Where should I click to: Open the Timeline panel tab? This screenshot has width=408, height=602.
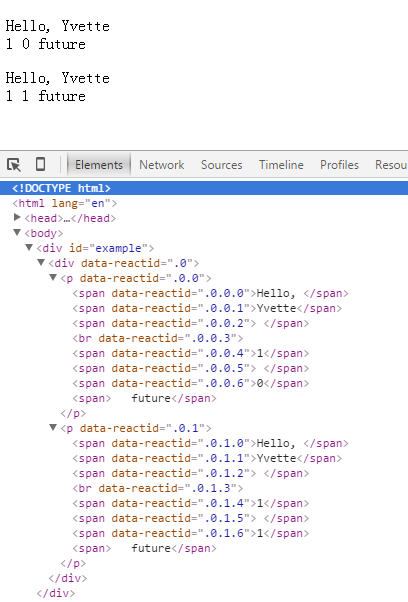(x=281, y=165)
